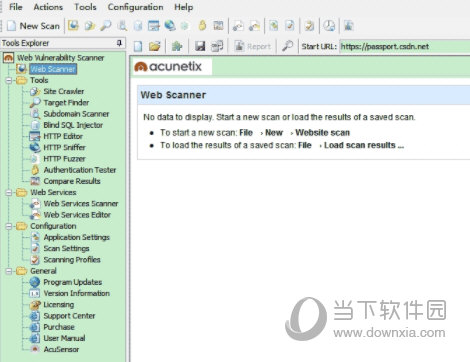Screen dimensions: 470x362
Task: Open the Target Finder magnifier in top toolbar
Action: [x=106, y=26]
